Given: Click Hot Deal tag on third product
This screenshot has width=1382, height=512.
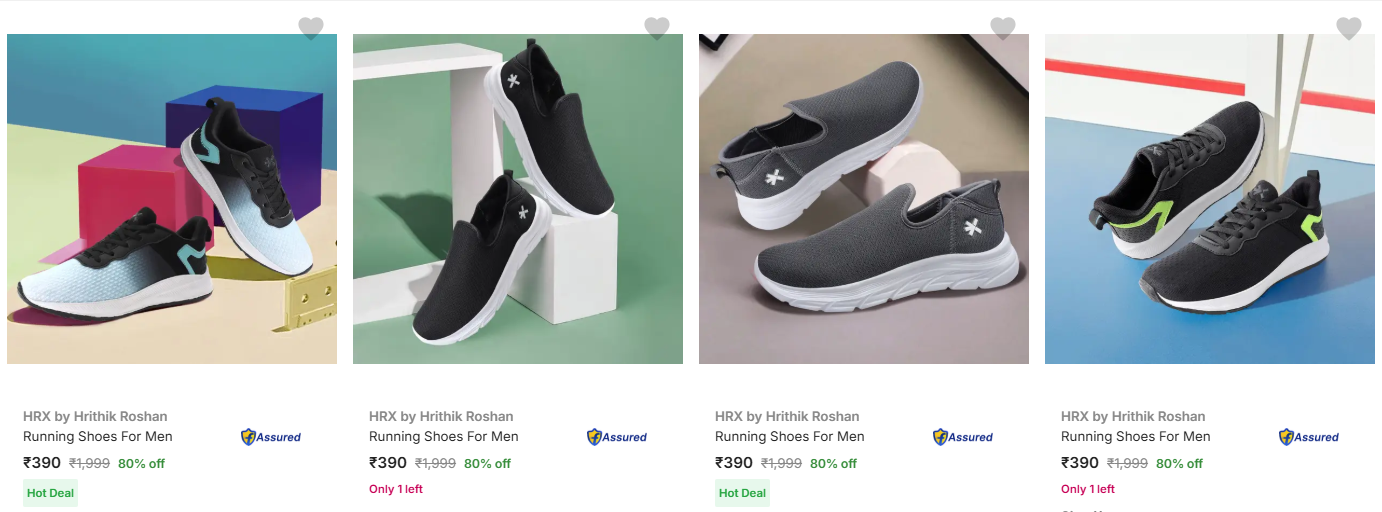Looking at the screenshot, I should click(x=742, y=493).
